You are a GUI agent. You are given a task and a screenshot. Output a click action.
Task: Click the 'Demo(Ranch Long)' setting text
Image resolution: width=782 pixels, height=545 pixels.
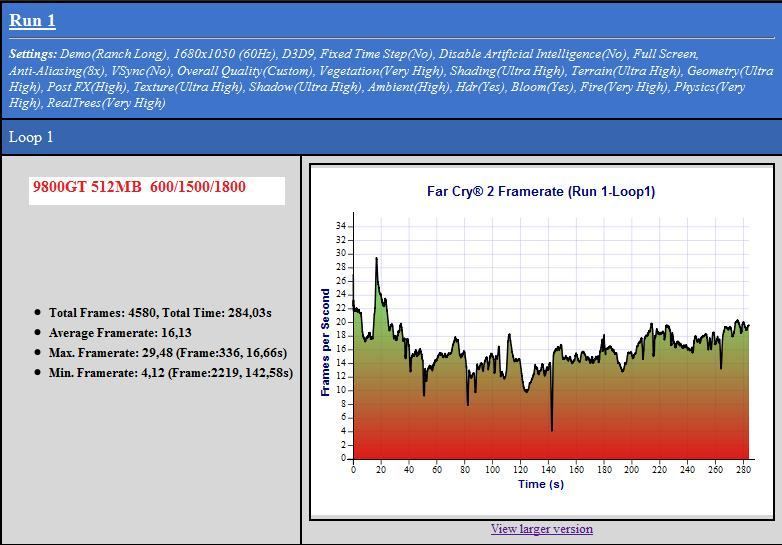(114, 54)
